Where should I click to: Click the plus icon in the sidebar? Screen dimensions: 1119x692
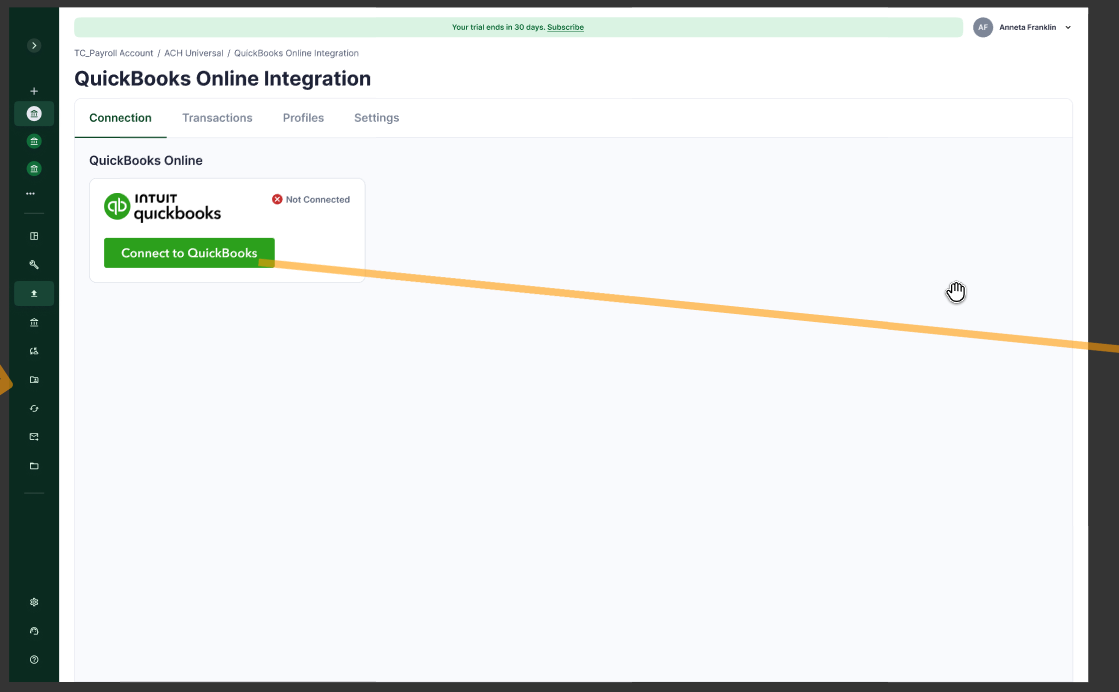click(34, 91)
